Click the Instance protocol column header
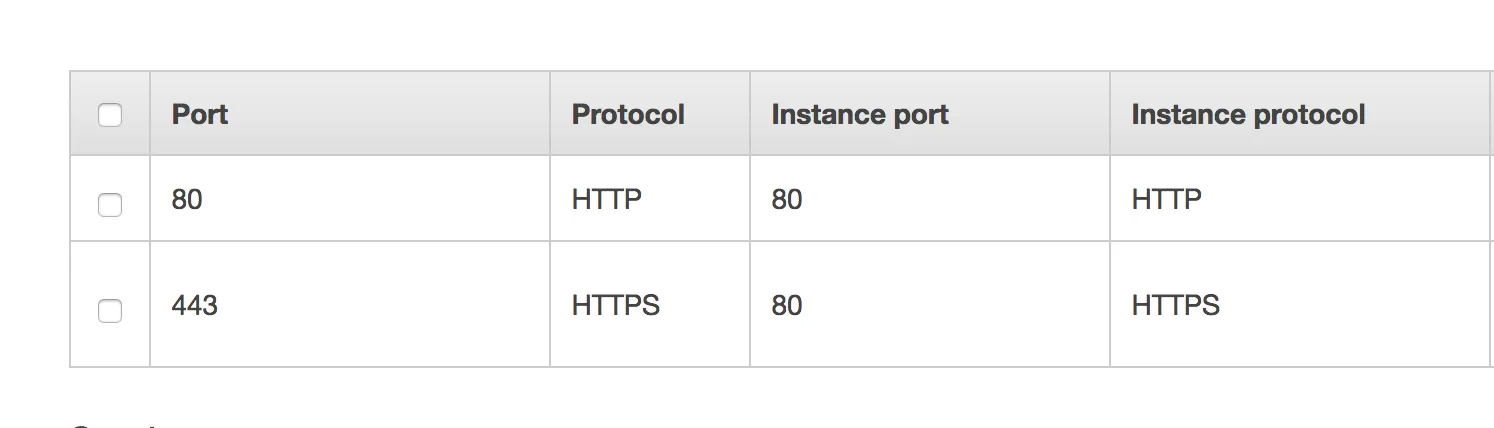Viewport: 1494px width, 428px height. coord(1248,115)
